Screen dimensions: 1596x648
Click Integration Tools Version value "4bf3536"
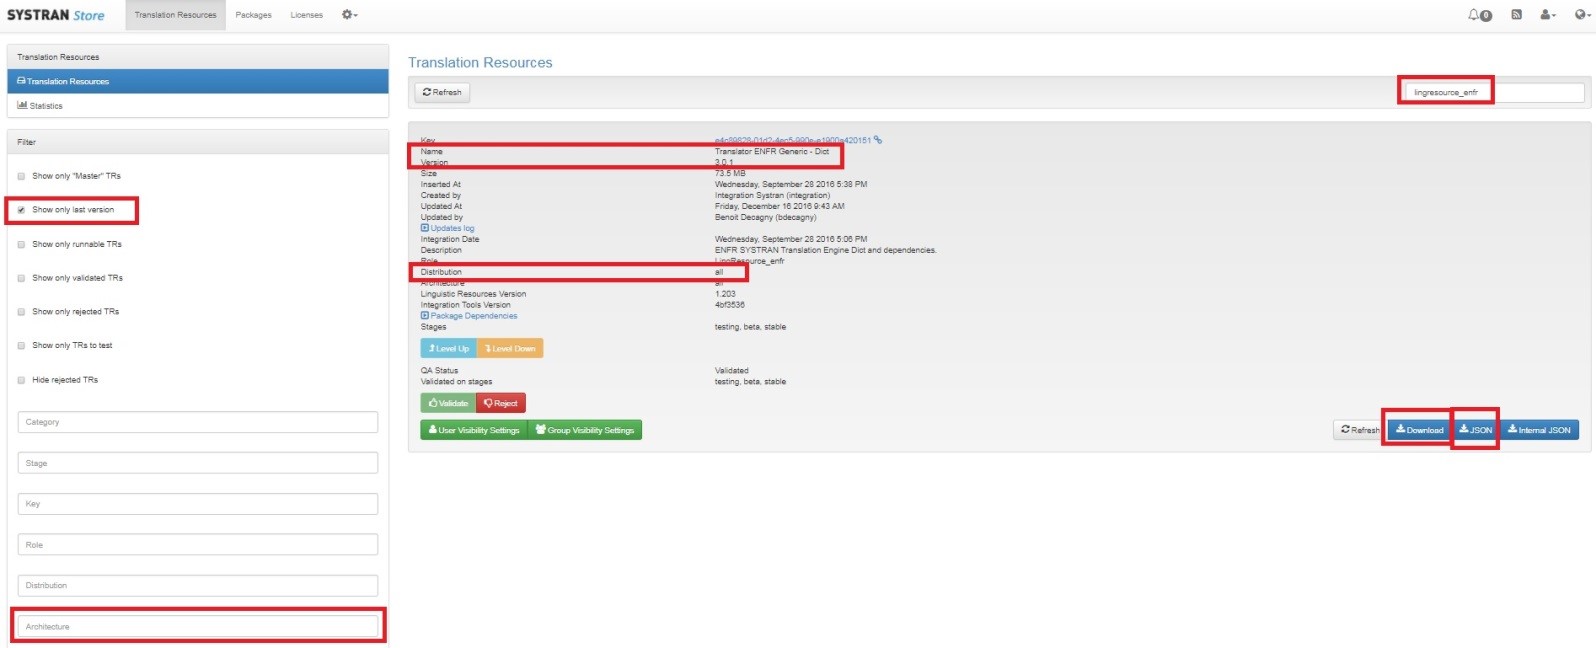pyautogui.click(x=729, y=305)
